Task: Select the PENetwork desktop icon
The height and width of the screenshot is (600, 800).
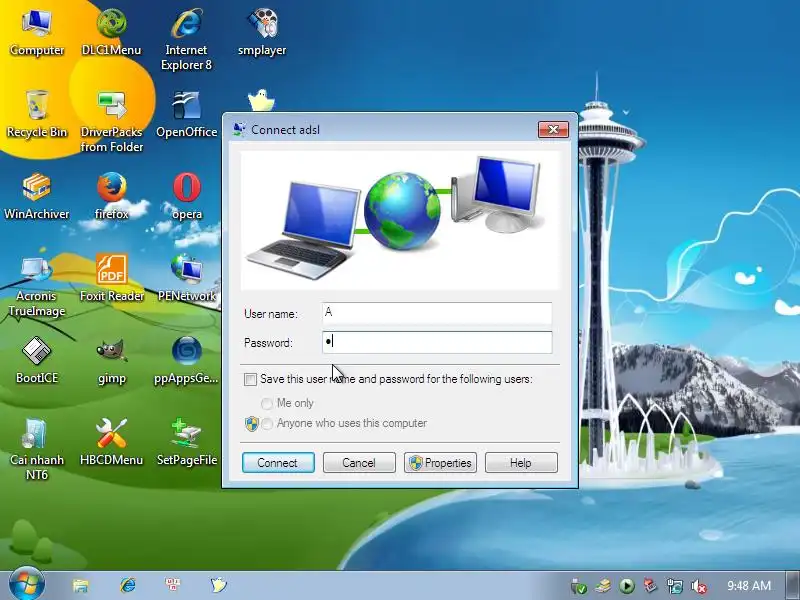Action: click(187, 278)
